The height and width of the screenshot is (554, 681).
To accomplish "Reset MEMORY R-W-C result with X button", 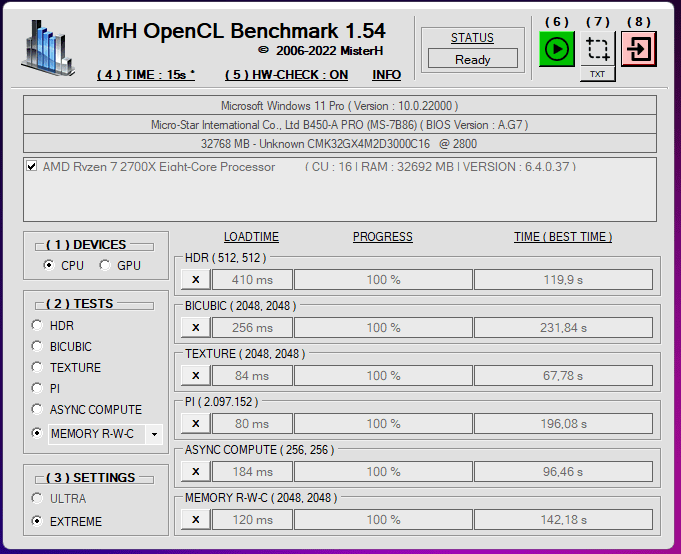I will [x=196, y=519].
